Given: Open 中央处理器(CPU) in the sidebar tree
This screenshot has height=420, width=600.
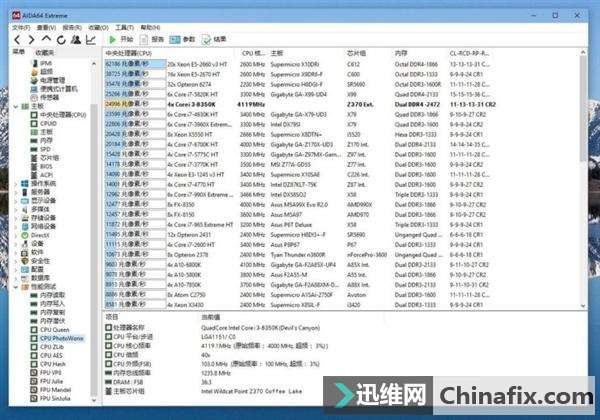Looking at the screenshot, I should [x=63, y=115].
